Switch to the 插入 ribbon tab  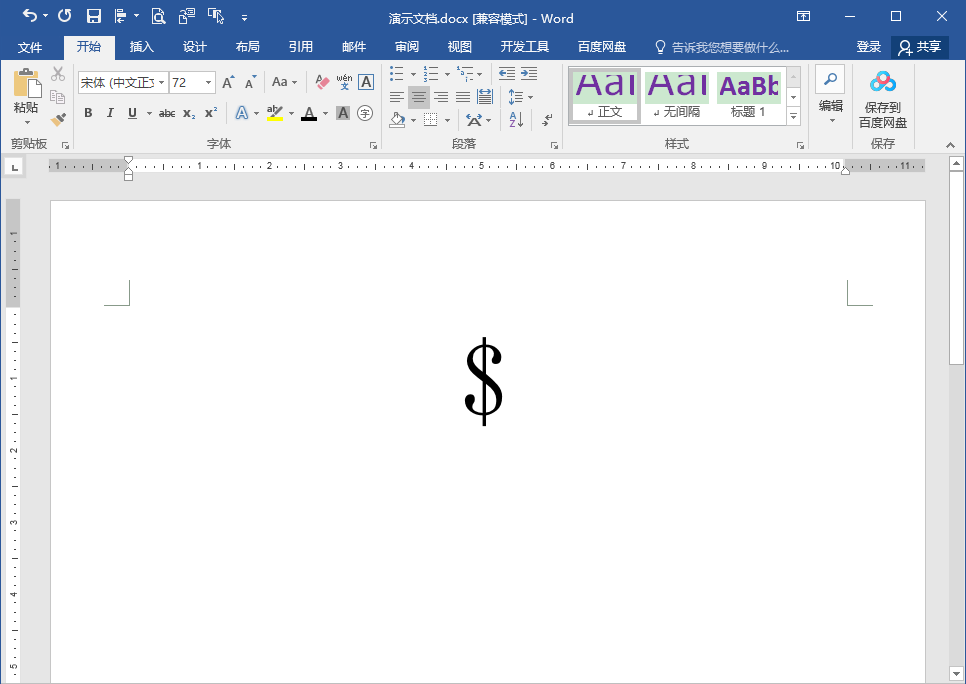pyautogui.click(x=142, y=47)
